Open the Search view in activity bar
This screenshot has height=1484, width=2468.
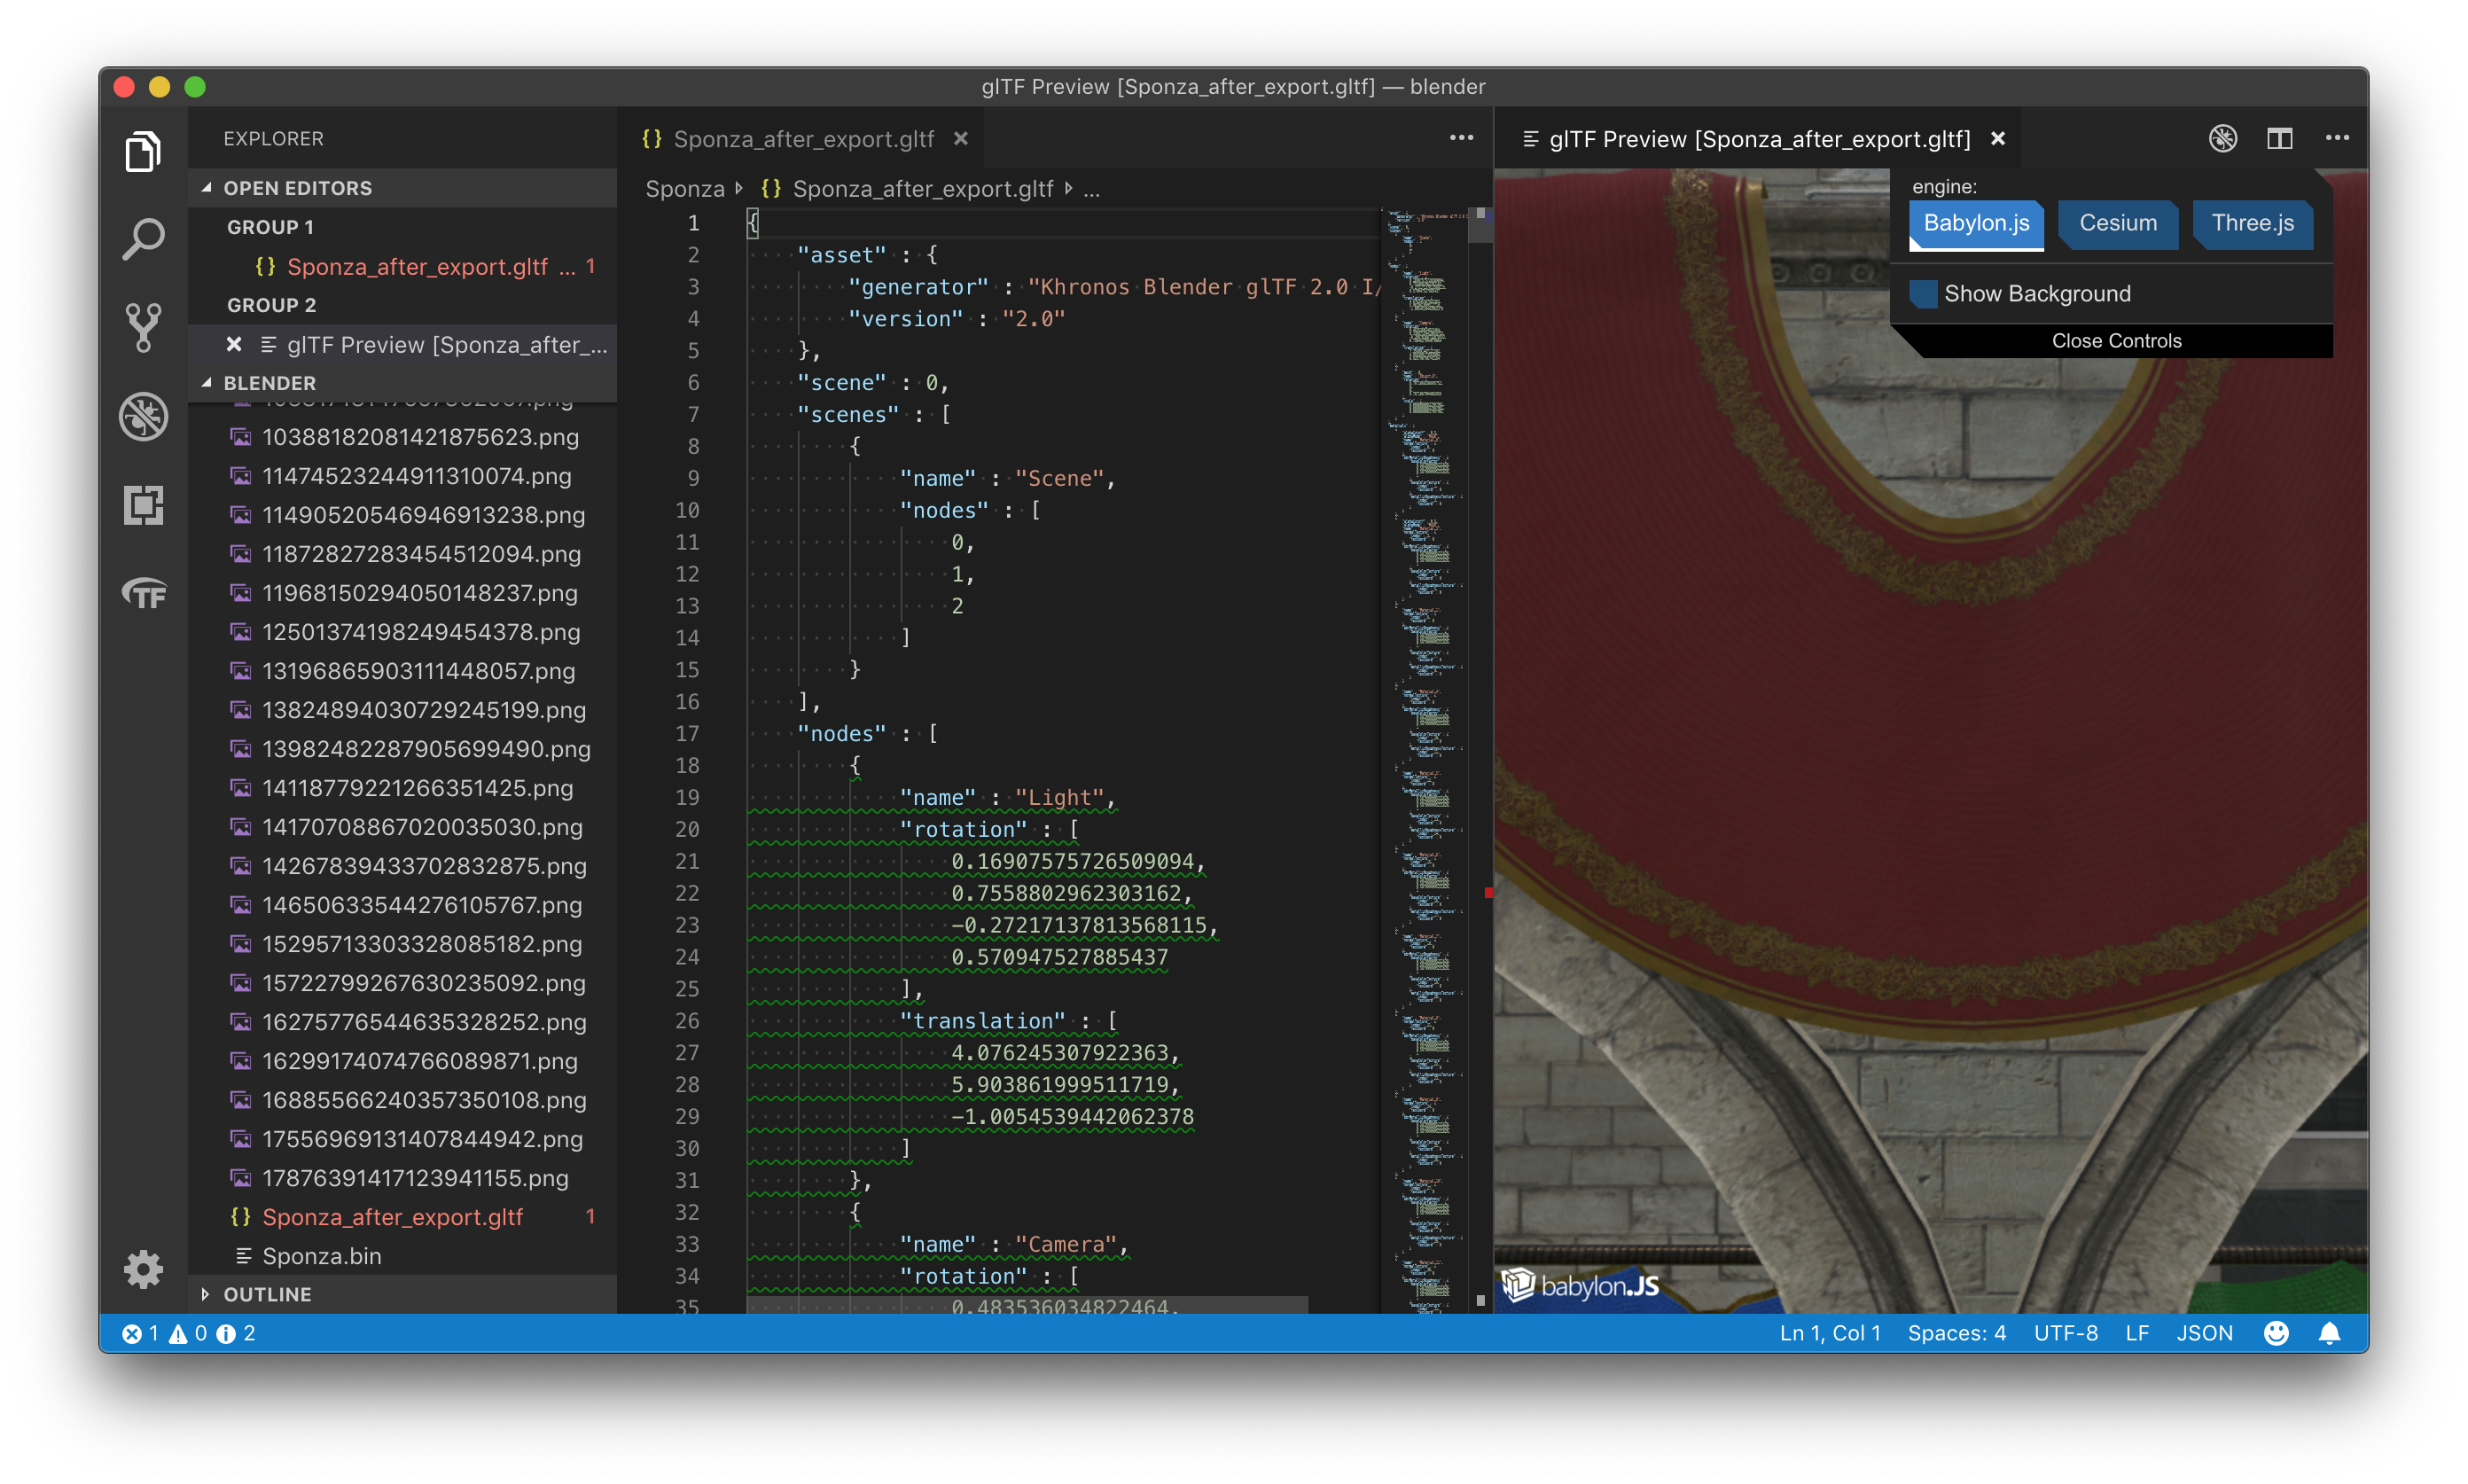(143, 240)
